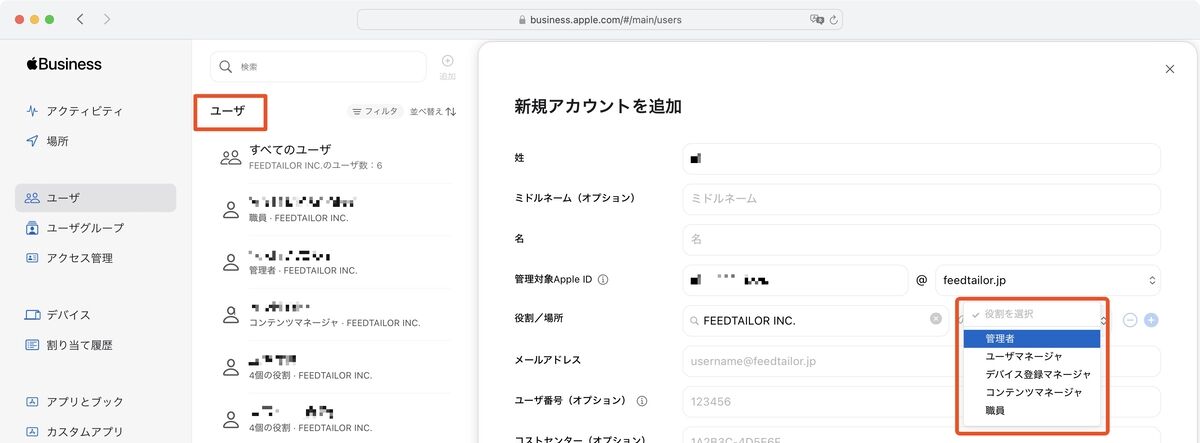Clear the FEEDTAILOR INC. location field
The image size is (1200, 443).
(935, 320)
